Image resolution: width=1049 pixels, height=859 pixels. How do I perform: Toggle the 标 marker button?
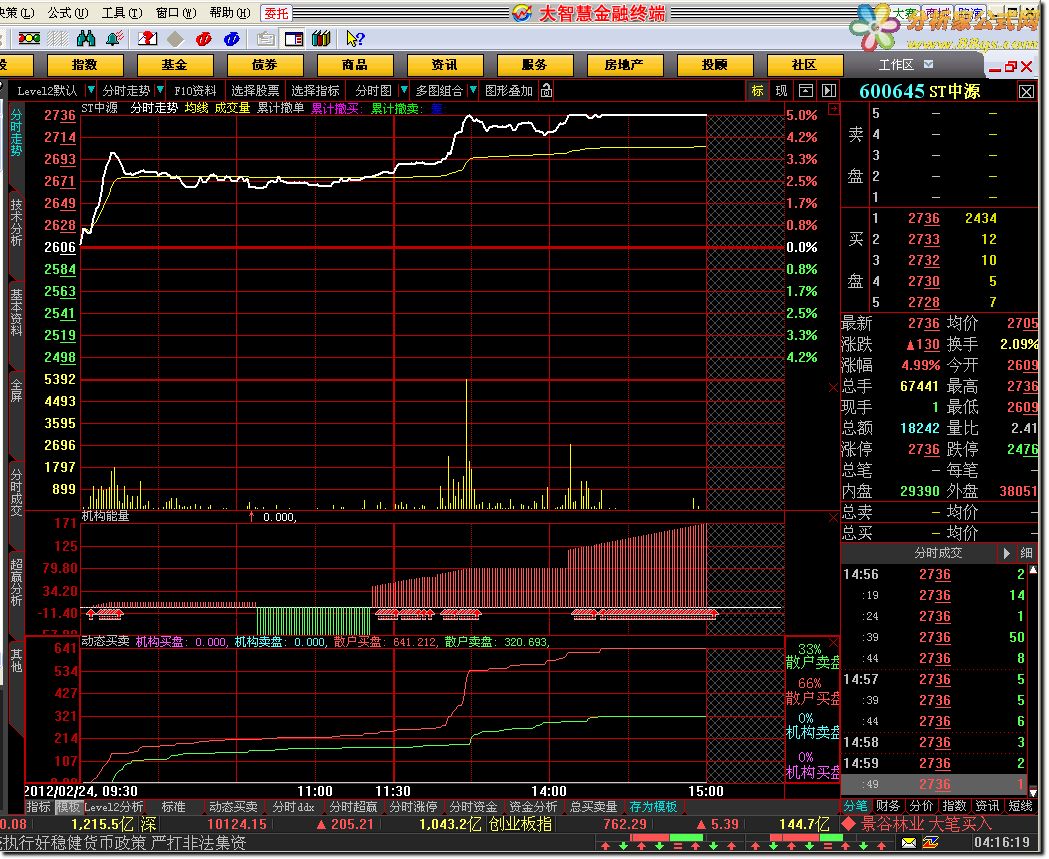(x=757, y=91)
